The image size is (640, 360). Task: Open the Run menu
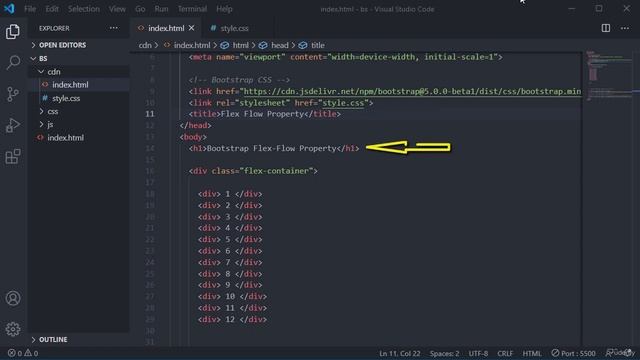click(x=161, y=9)
